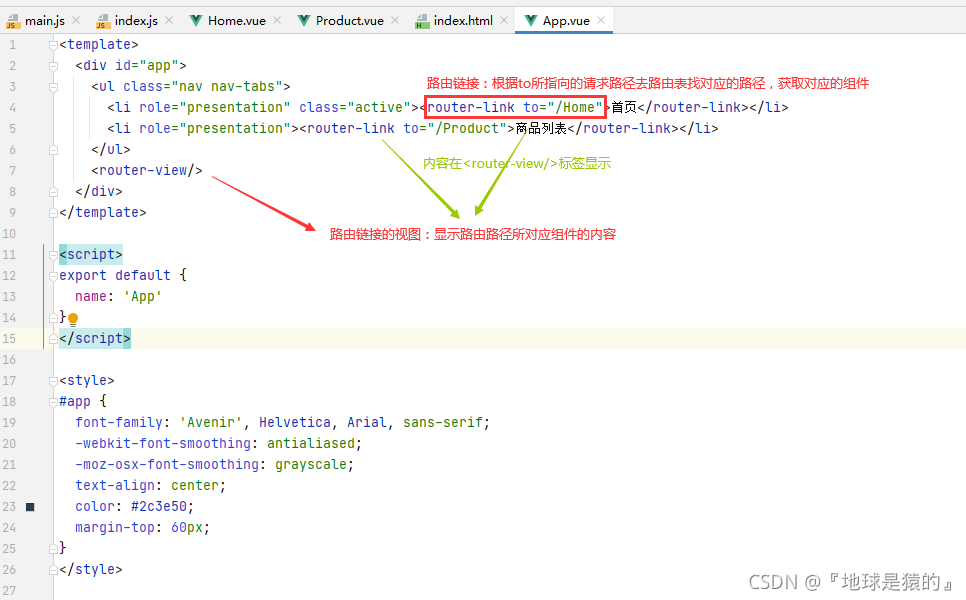This screenshot has width=966, height=600.
Task: Click class="active" attribute on line 4
Action: (354, 107)
